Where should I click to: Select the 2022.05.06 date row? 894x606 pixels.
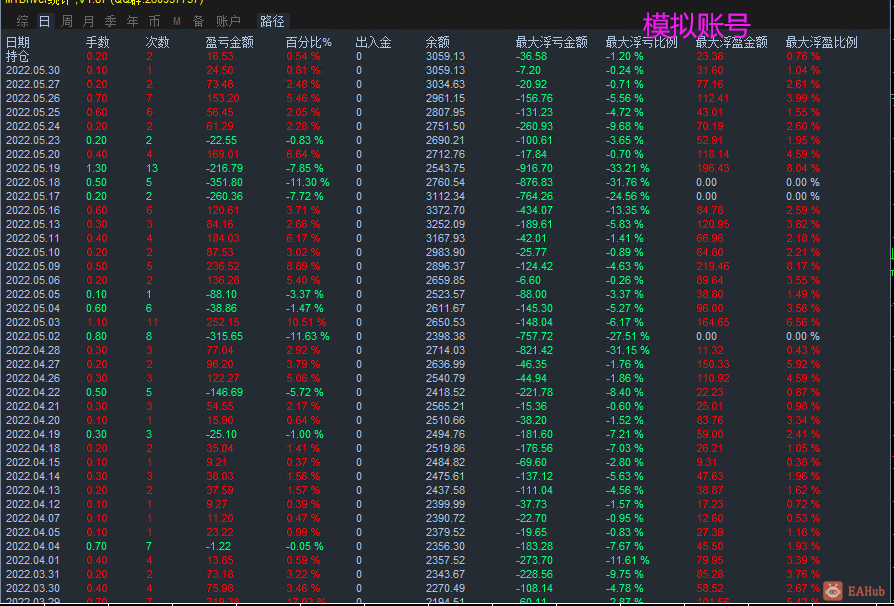pyautogui.click(x=32, y=280)
